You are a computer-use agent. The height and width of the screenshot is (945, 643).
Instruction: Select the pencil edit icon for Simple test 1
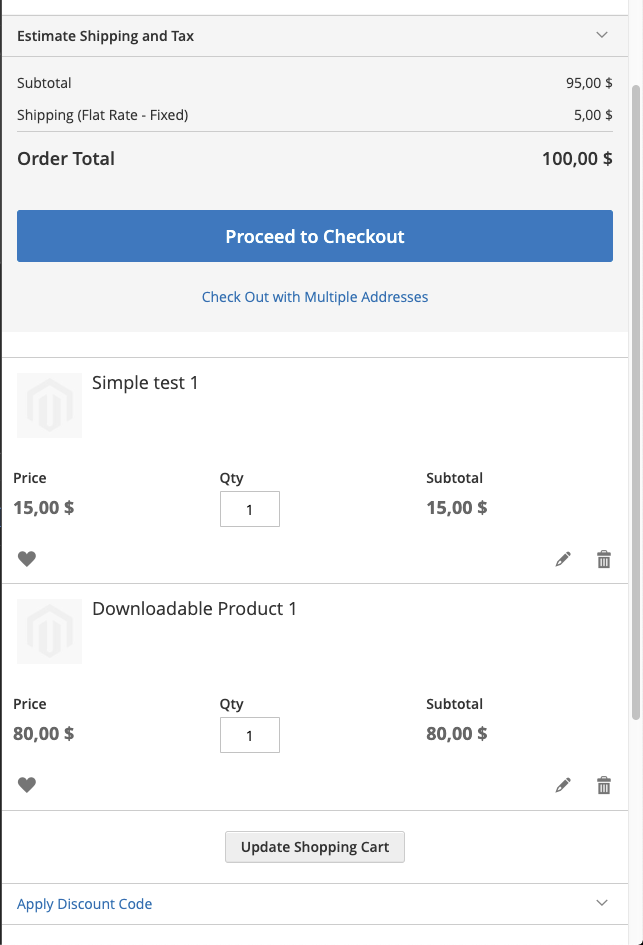(563, 559)
